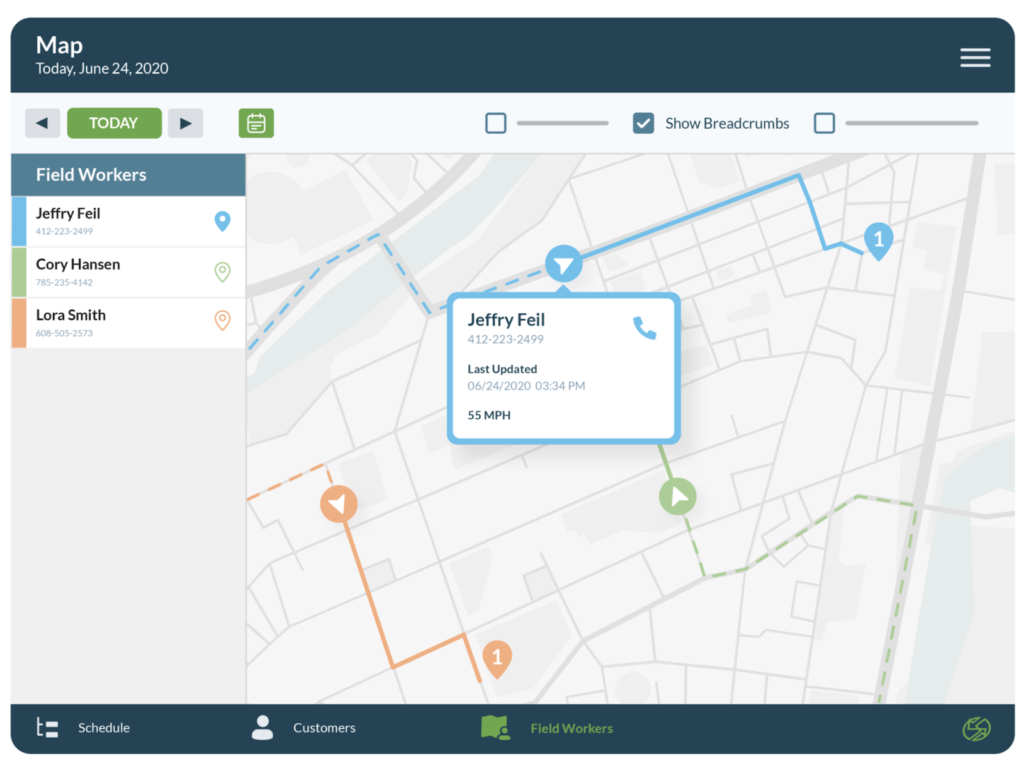Viewport: 1024px width, 764px height.
Task: Click the blue numbered stop marker 1
Action: coord(878,240)
